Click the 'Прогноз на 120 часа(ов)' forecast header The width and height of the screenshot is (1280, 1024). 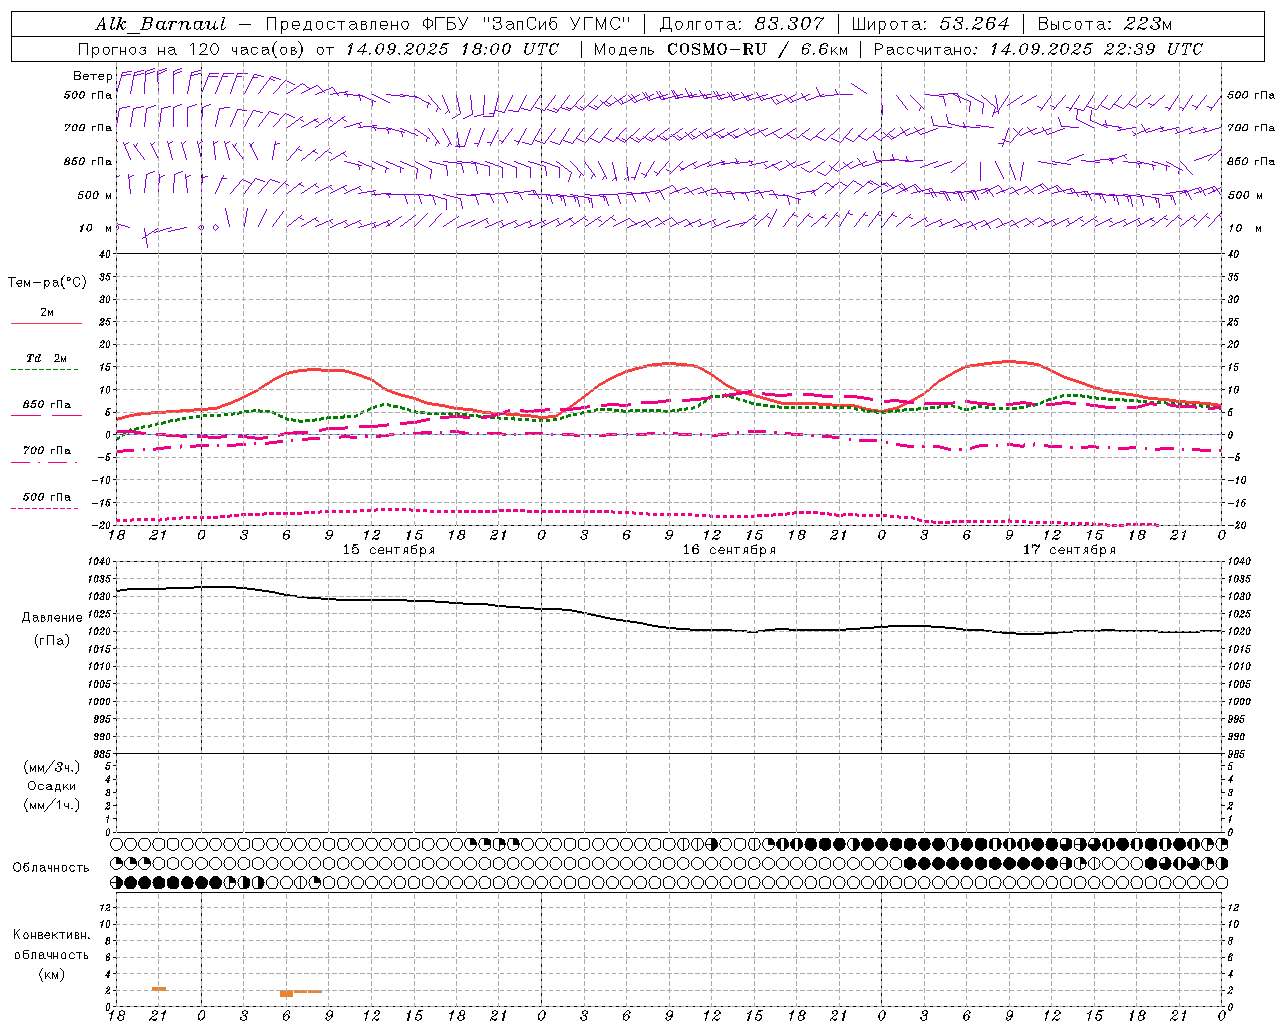[x=192, y=49]
